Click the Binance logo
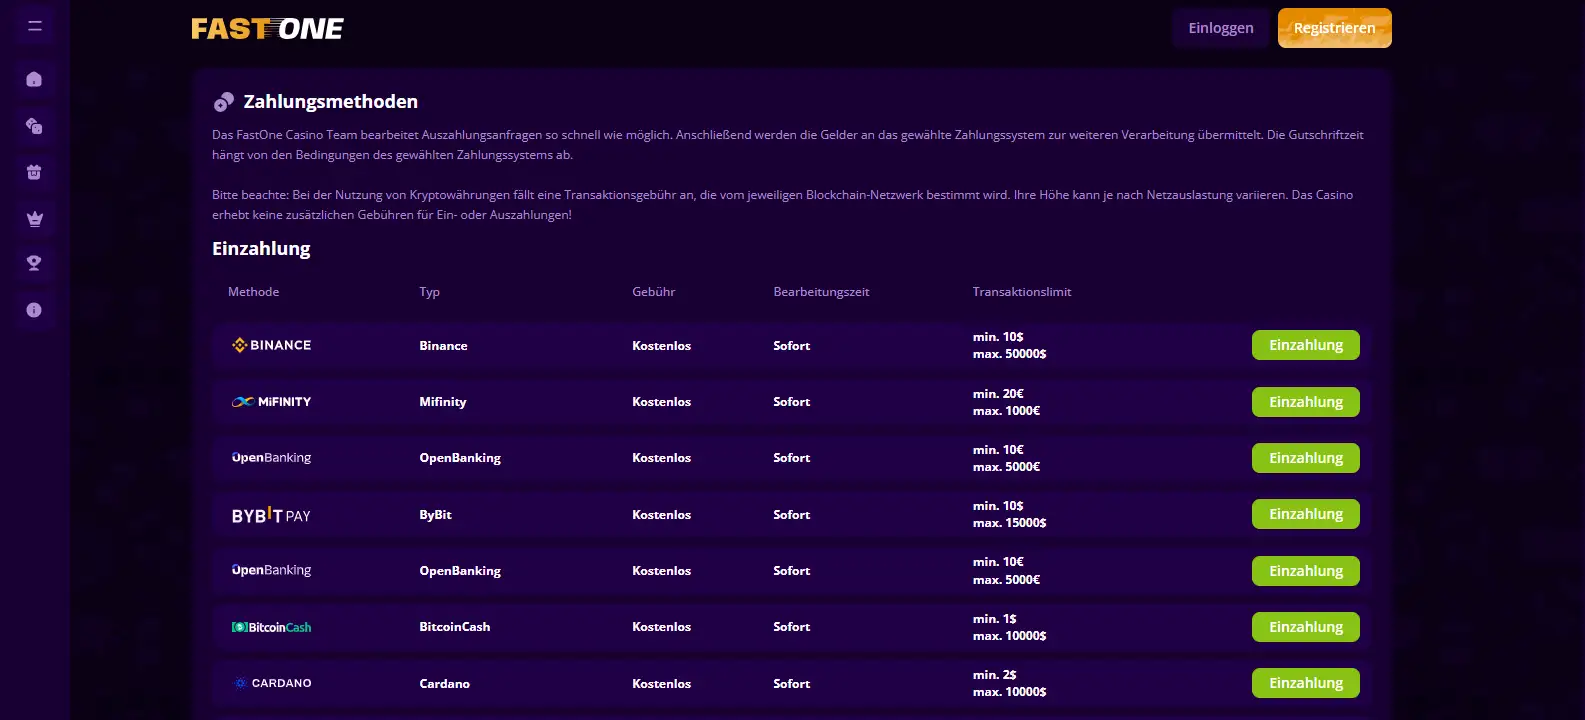1585x720 pixels. coord(271,345)
